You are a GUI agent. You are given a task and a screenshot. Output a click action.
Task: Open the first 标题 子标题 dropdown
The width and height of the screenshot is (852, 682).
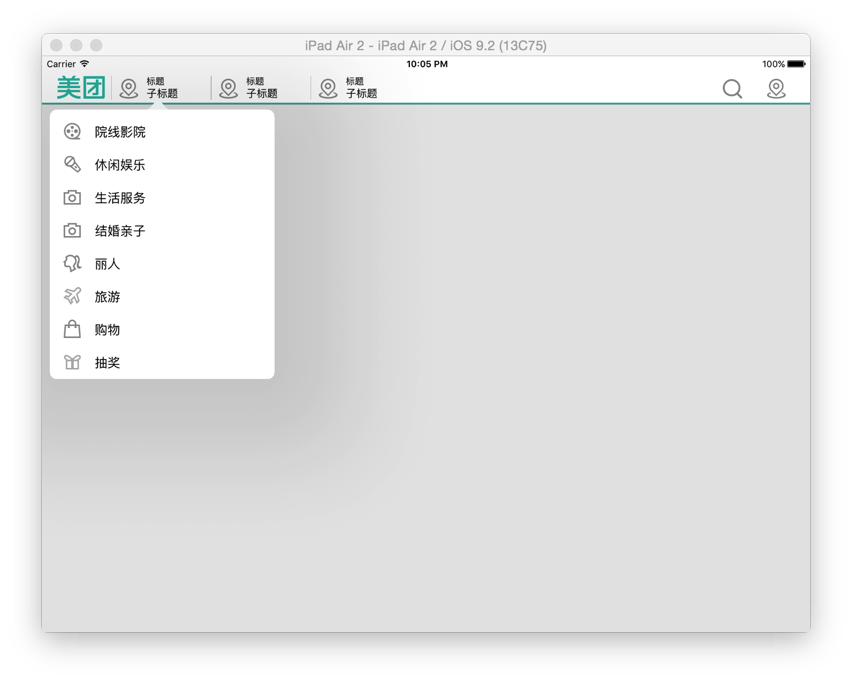161,88
